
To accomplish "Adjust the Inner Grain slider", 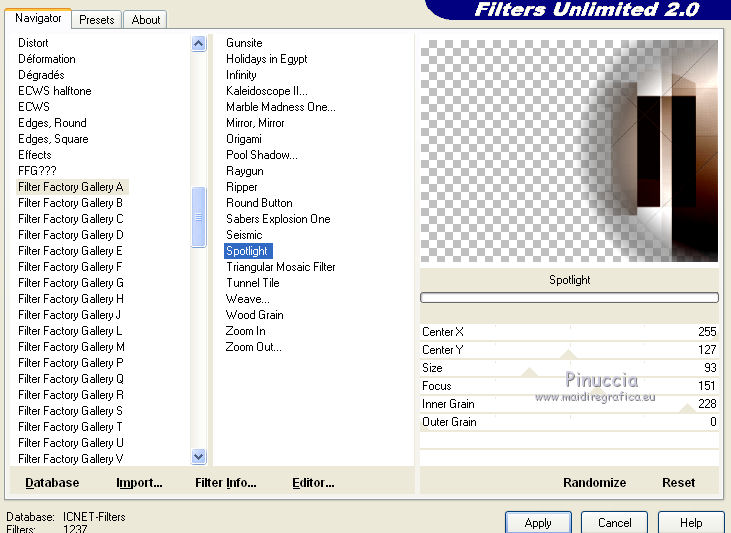I will pyautogui.click(x=569, y=404).
